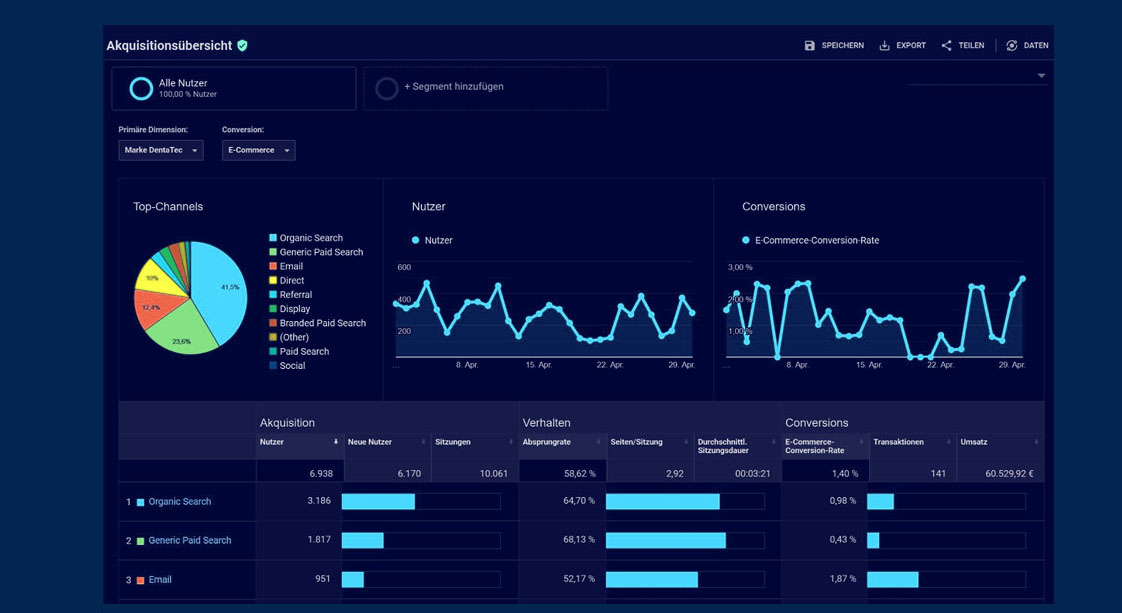The image size is (1122, 613).
Task: Open the Generic Paid Search channel link
Action: pos(189,541)
